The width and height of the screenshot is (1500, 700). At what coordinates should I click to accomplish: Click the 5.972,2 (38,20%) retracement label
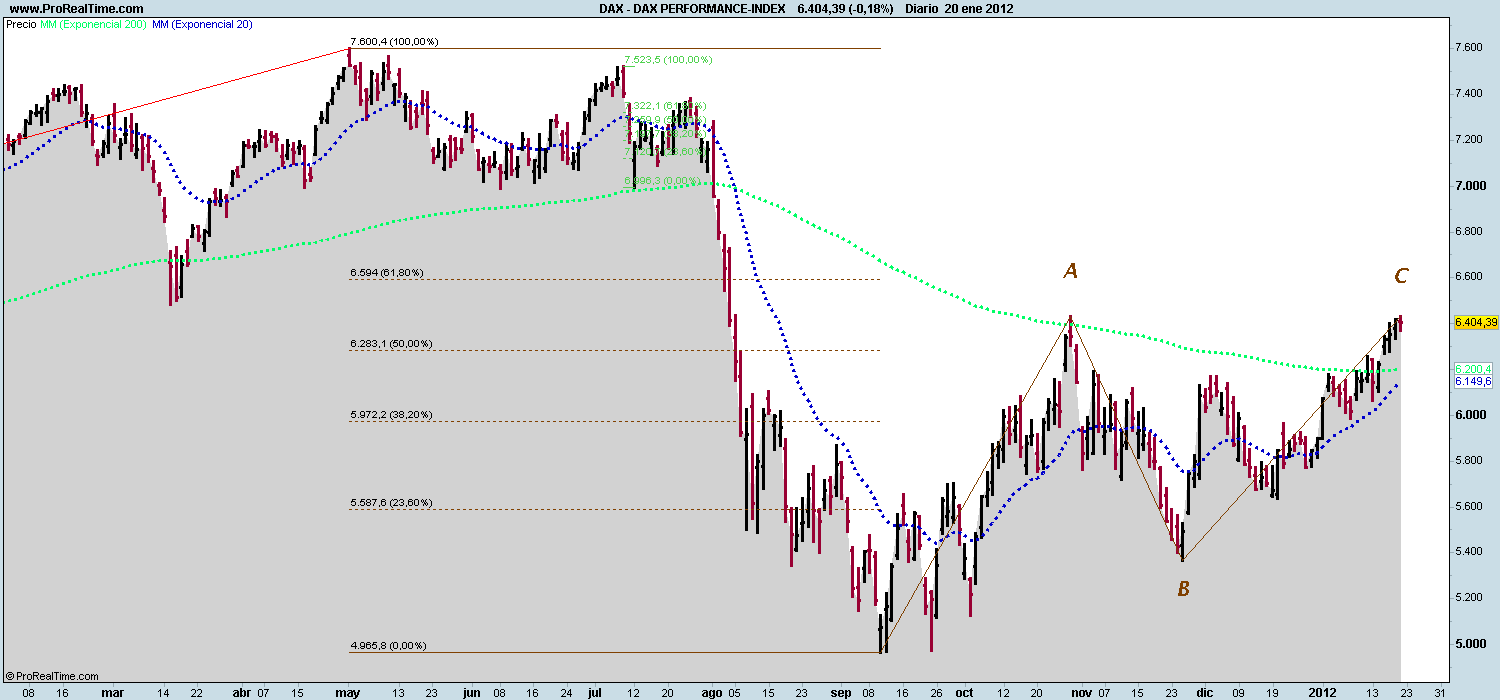pyautogui.click(x=391, y=414)
